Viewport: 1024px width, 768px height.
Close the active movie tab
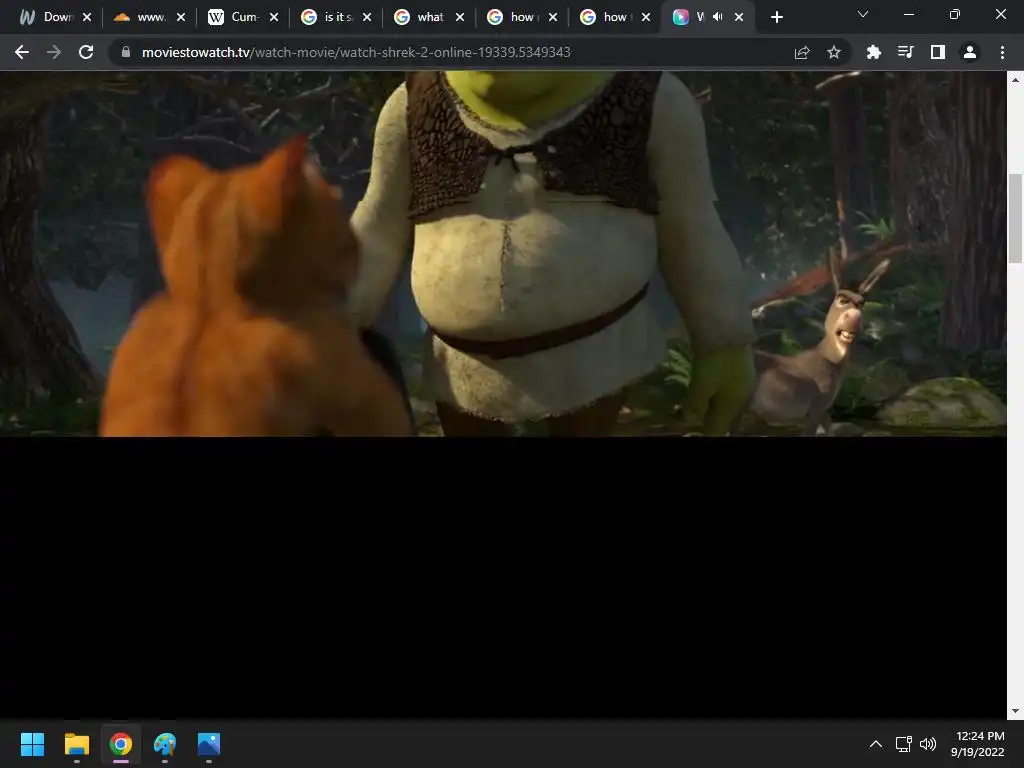739,17
